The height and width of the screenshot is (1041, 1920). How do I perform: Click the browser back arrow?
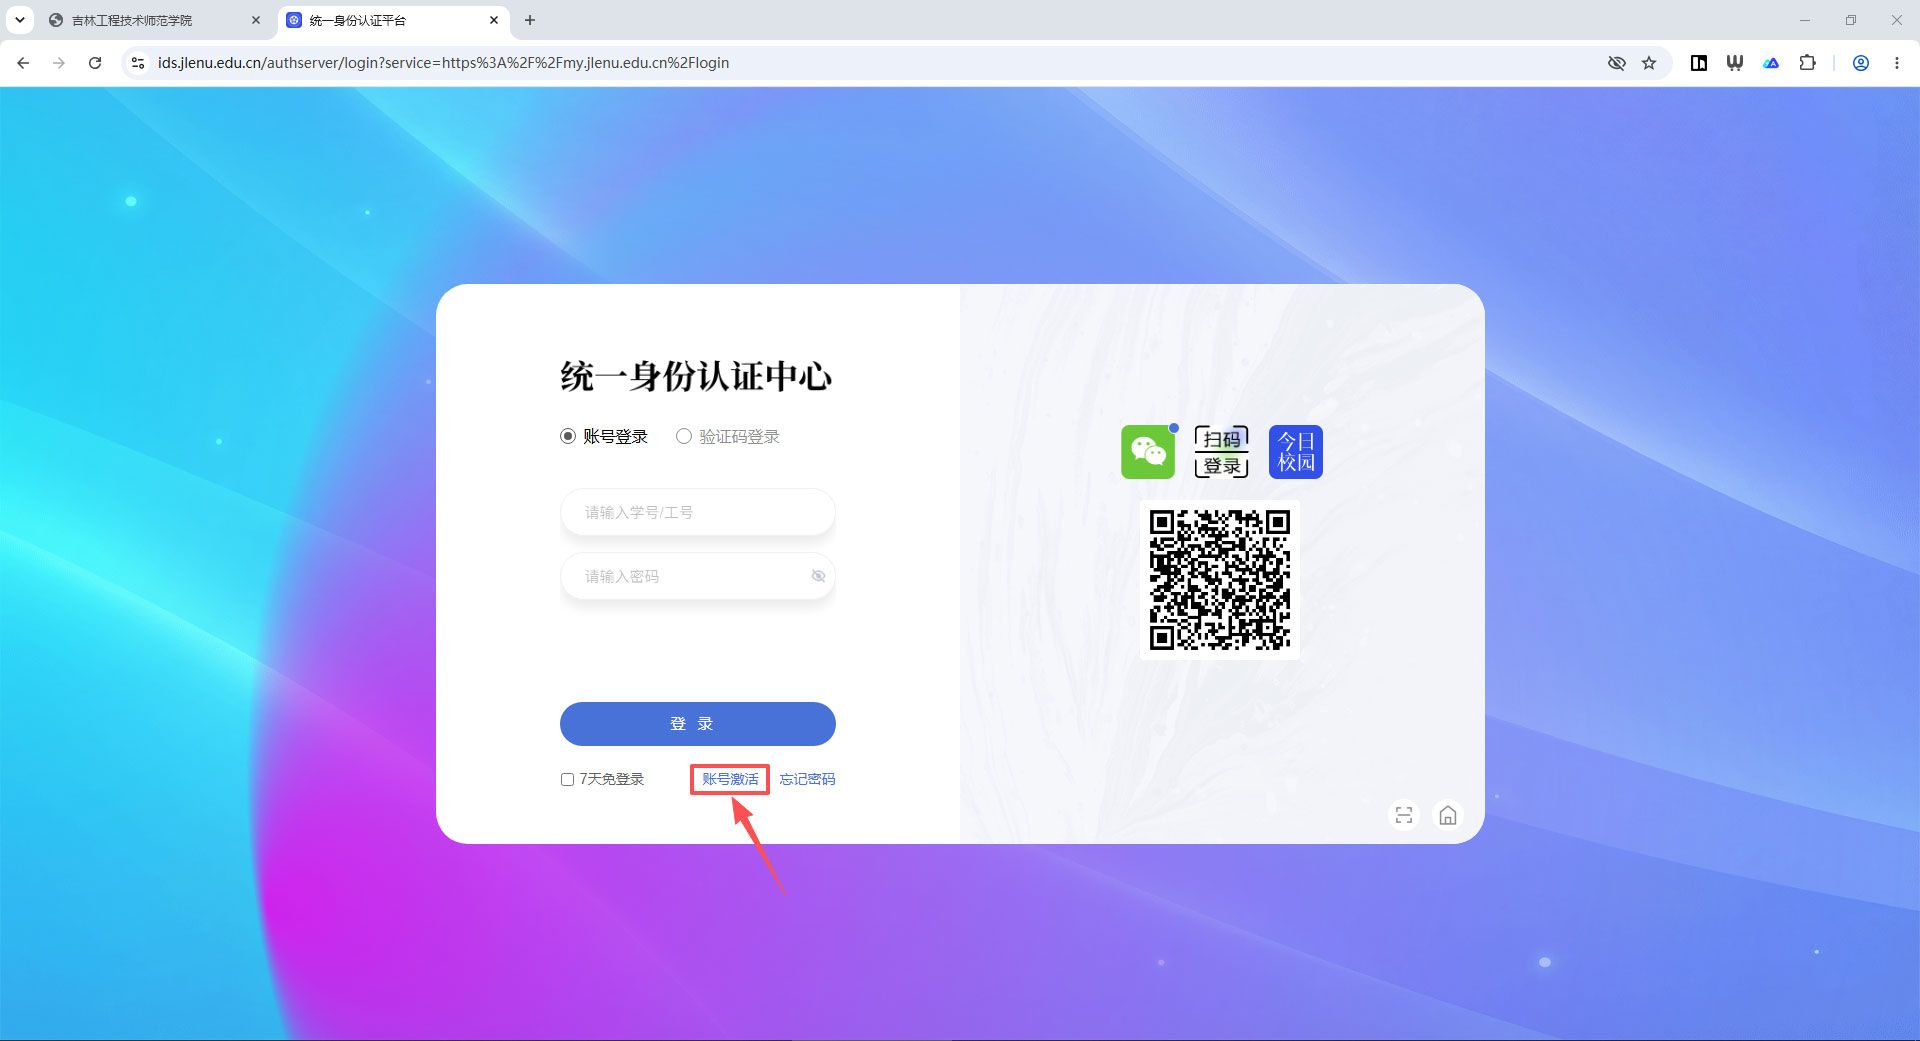(x=23, y=63)
